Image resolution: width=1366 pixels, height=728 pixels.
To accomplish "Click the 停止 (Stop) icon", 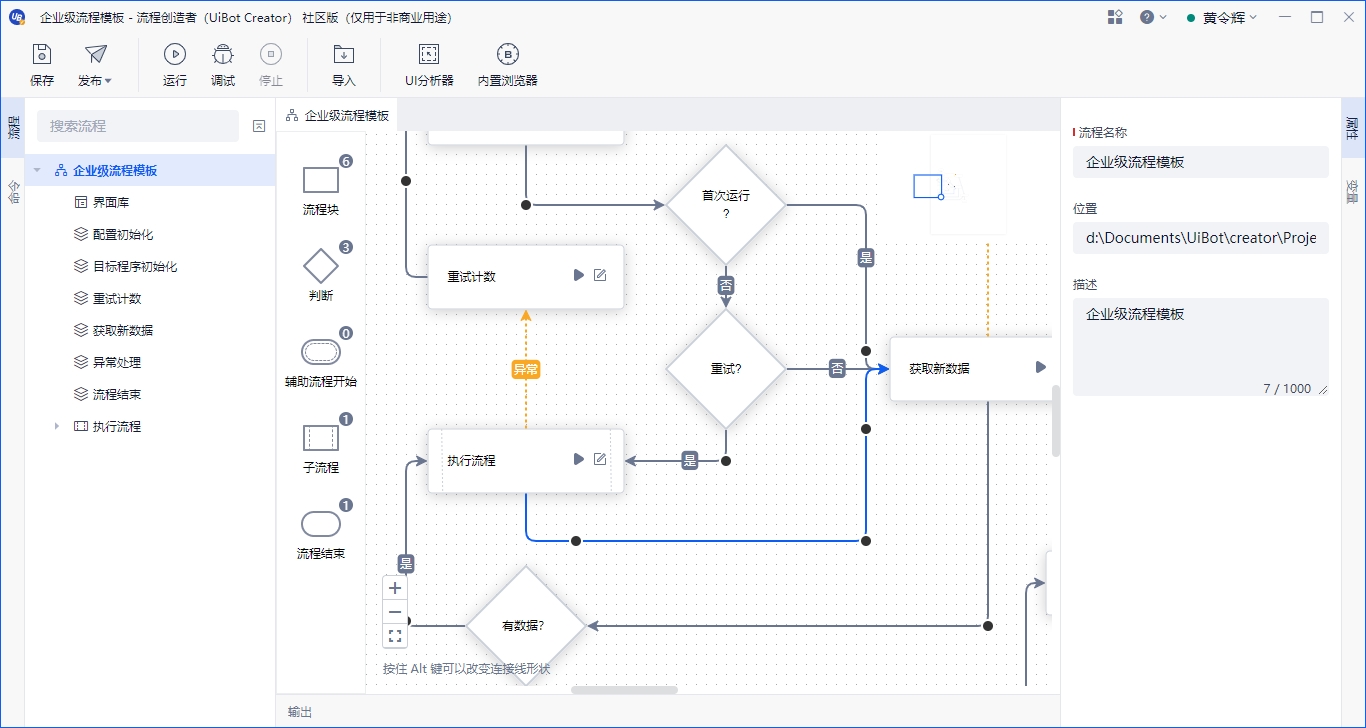I will click(271, 55).
